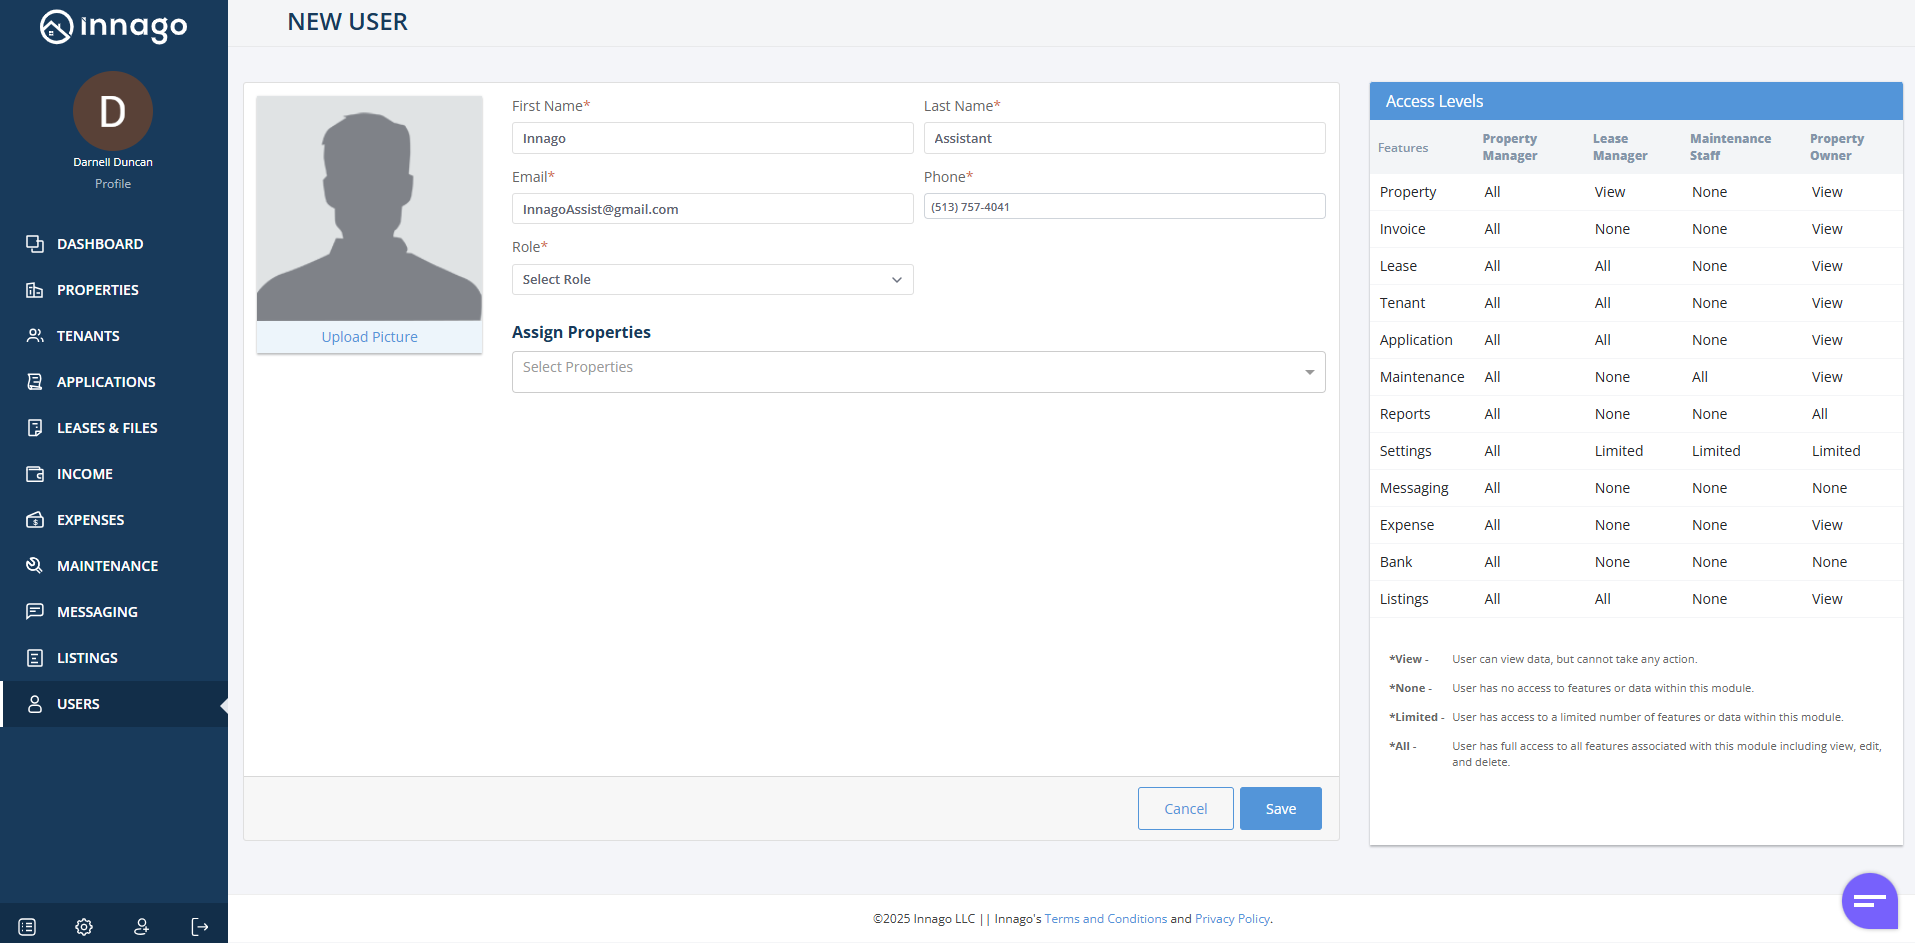Go to Leases & Files menu
This screenshot has height=943, width=1915.
point(107,428)
